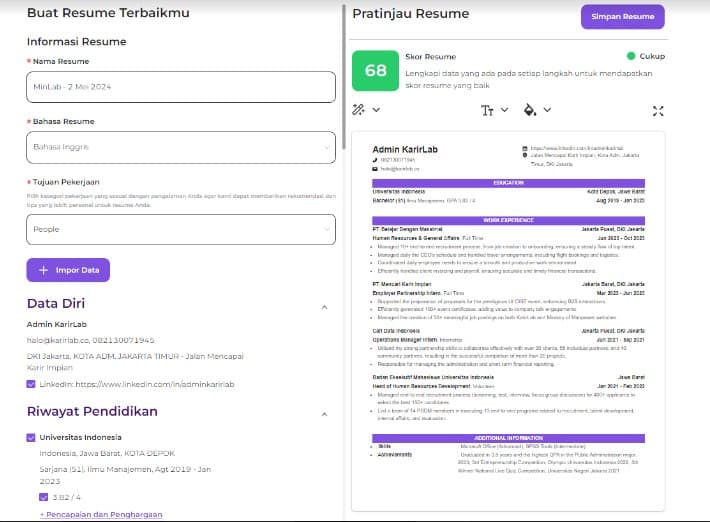The height and width of the screenshot is (522, 710).
Task: Click the form panel vertical scrollbar
Action: 344,77
